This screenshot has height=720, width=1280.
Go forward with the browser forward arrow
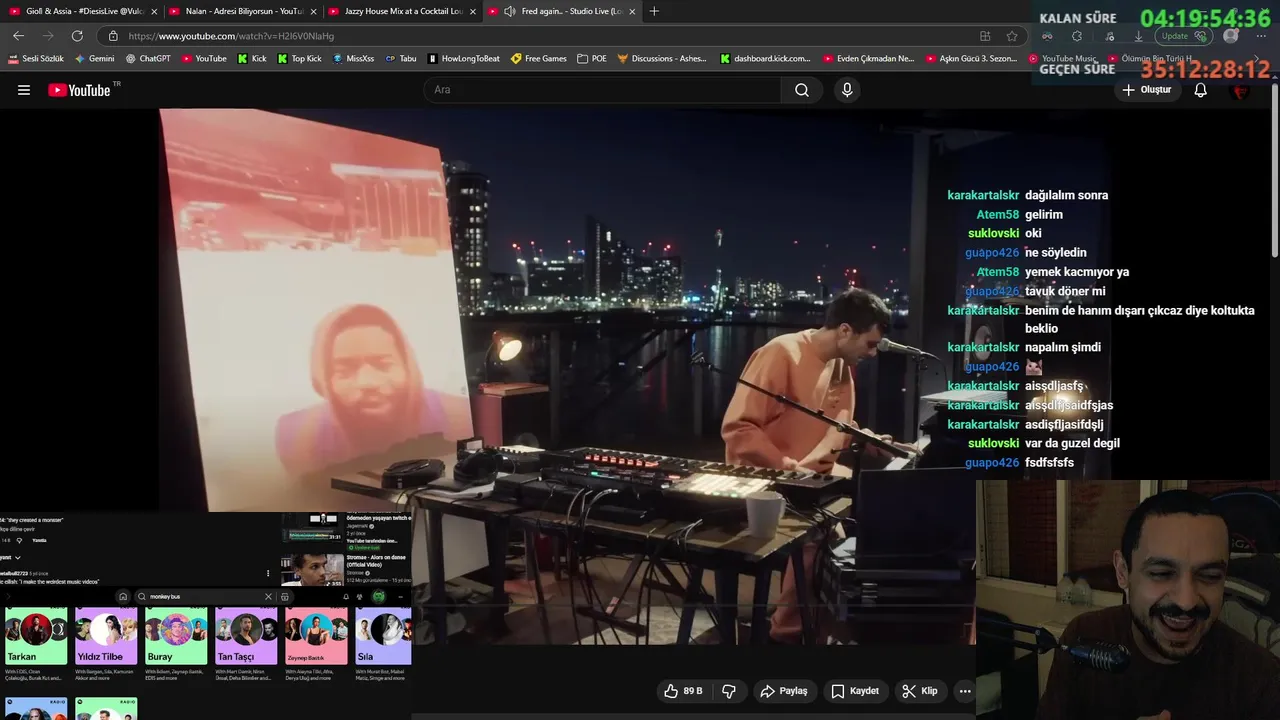tap(47, 36)
